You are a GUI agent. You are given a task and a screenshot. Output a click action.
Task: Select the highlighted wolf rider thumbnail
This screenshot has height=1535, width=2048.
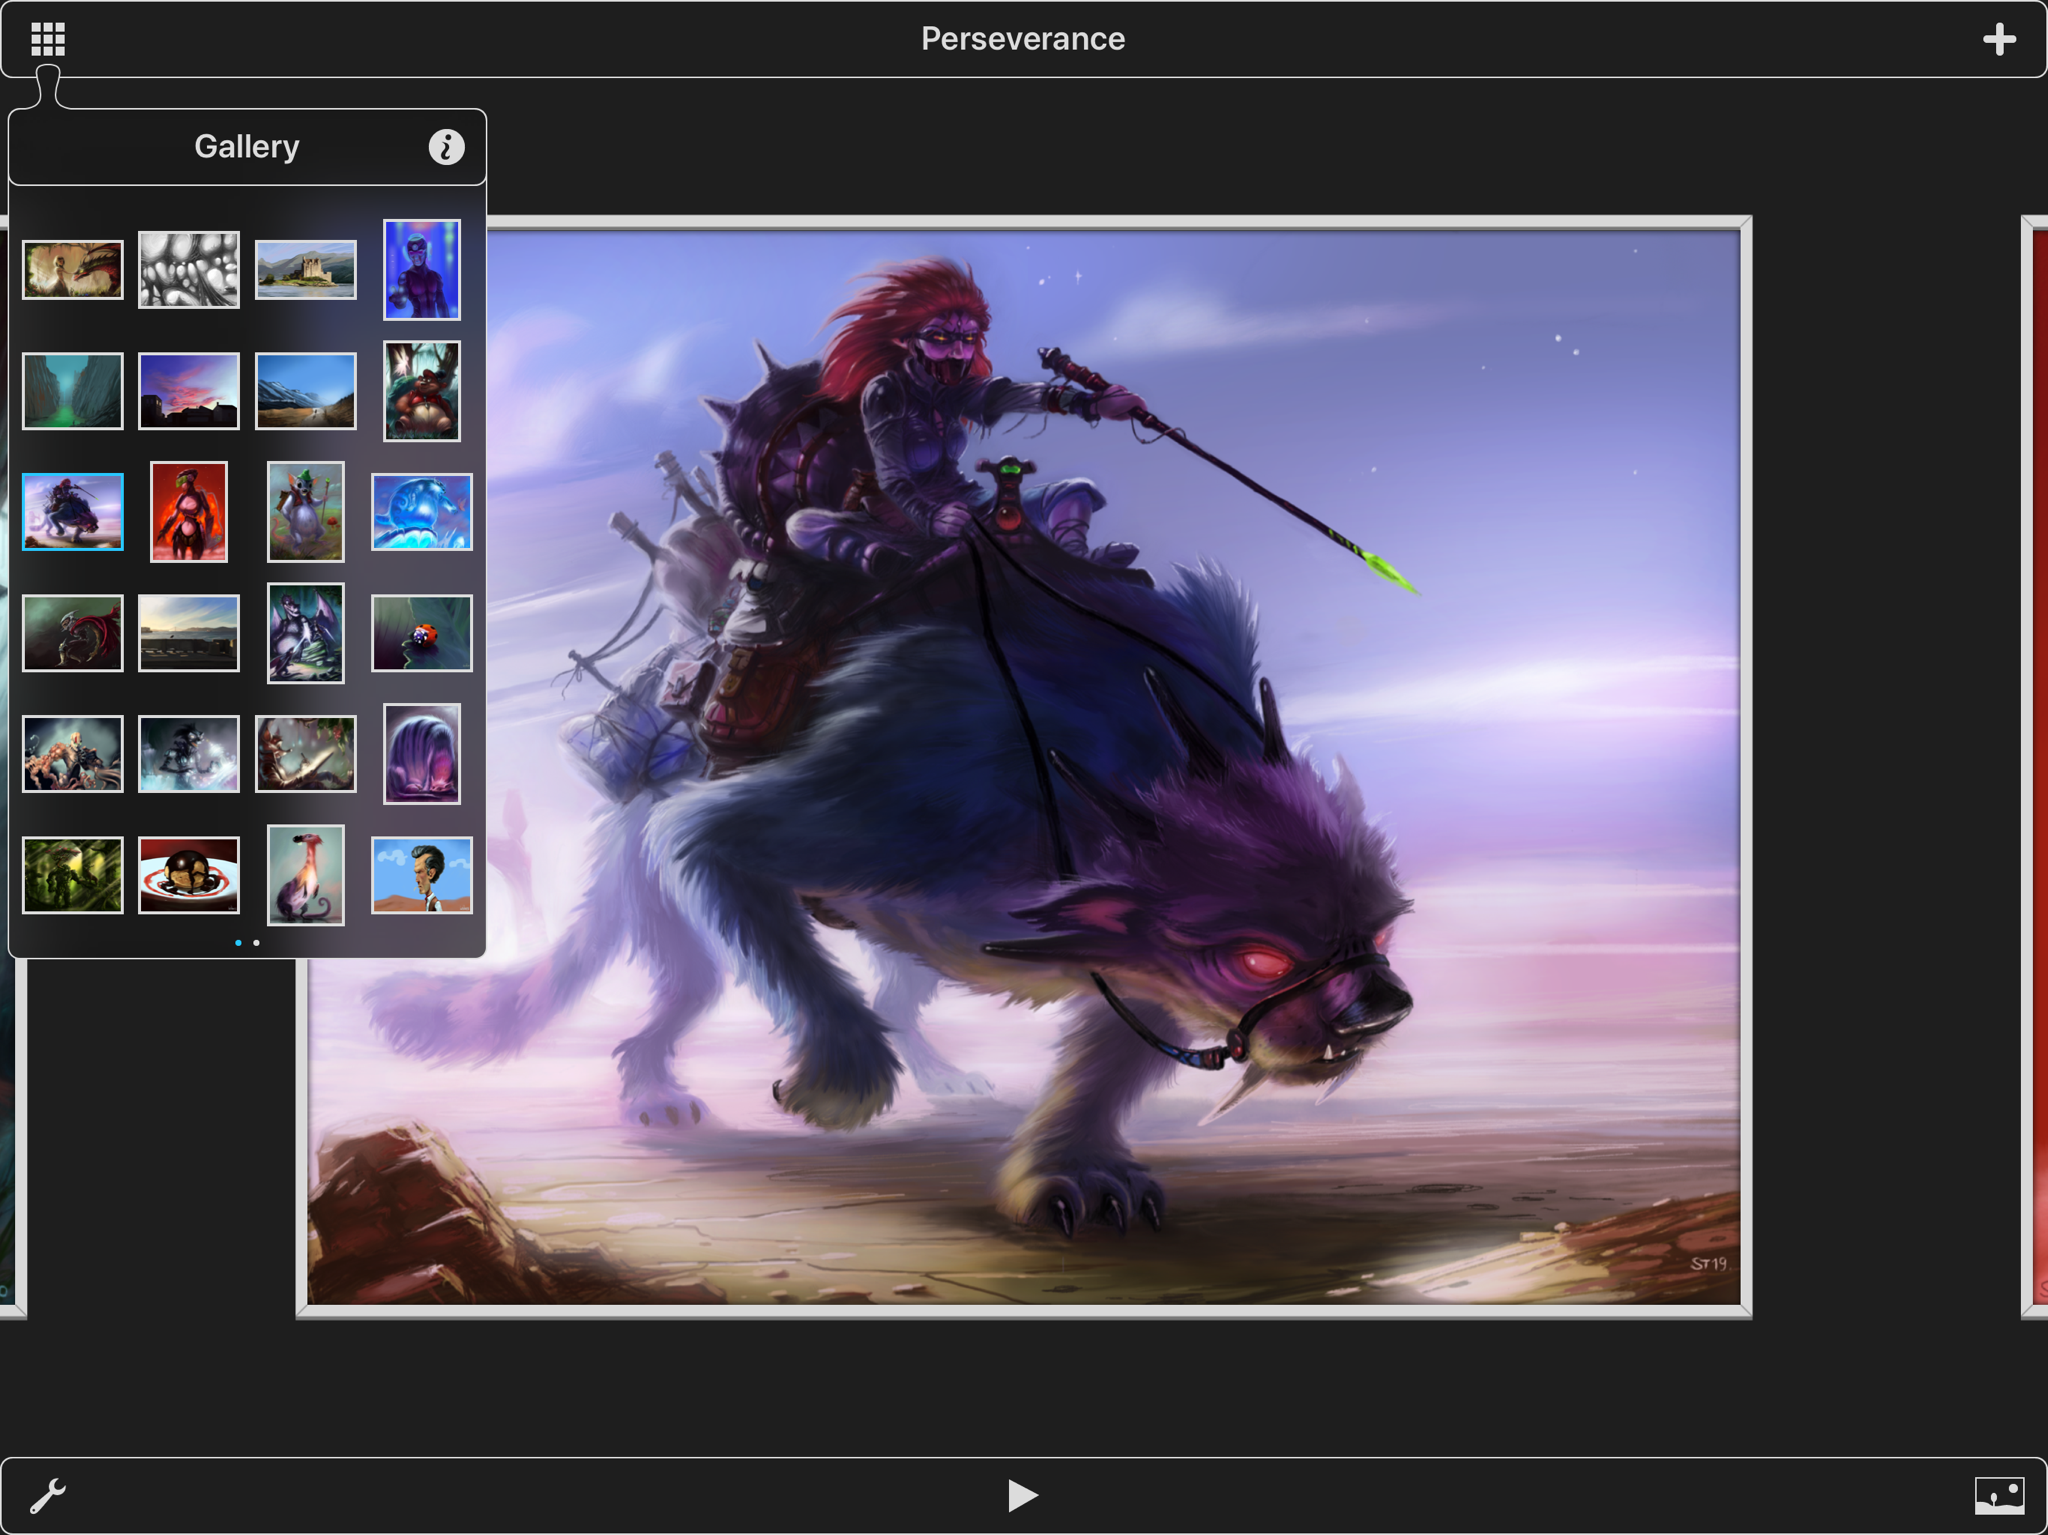tap(73, 512)
